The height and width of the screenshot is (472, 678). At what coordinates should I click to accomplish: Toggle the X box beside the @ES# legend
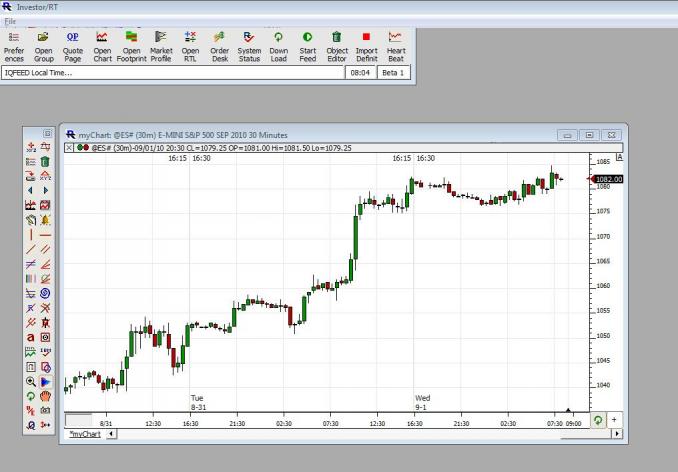coord(69,148)
